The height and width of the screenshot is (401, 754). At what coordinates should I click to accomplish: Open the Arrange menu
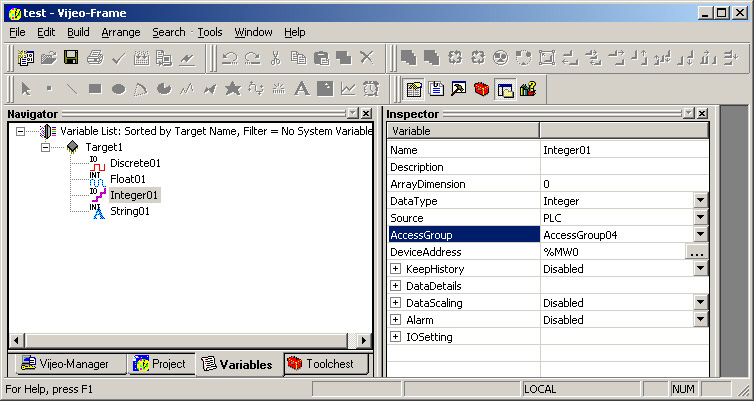pyautogui.click(x=121, y=32)
